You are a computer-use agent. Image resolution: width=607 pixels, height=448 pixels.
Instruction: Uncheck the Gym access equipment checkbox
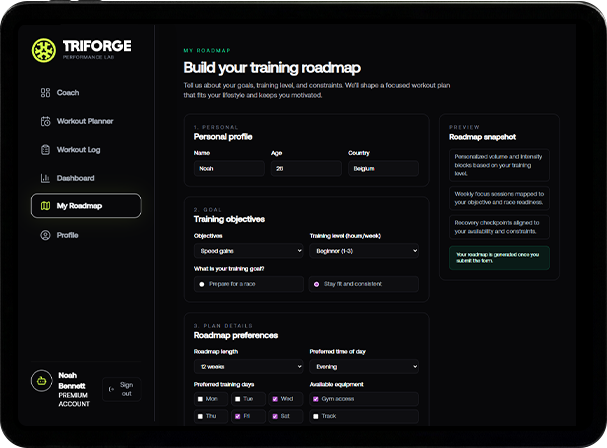click(x=316, y=398)
